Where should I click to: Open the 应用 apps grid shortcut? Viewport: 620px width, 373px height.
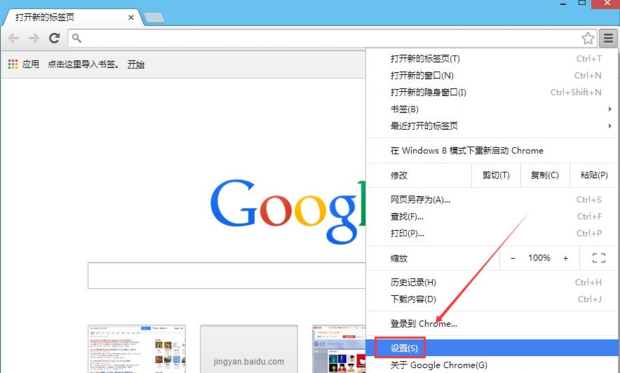(24, 64)
